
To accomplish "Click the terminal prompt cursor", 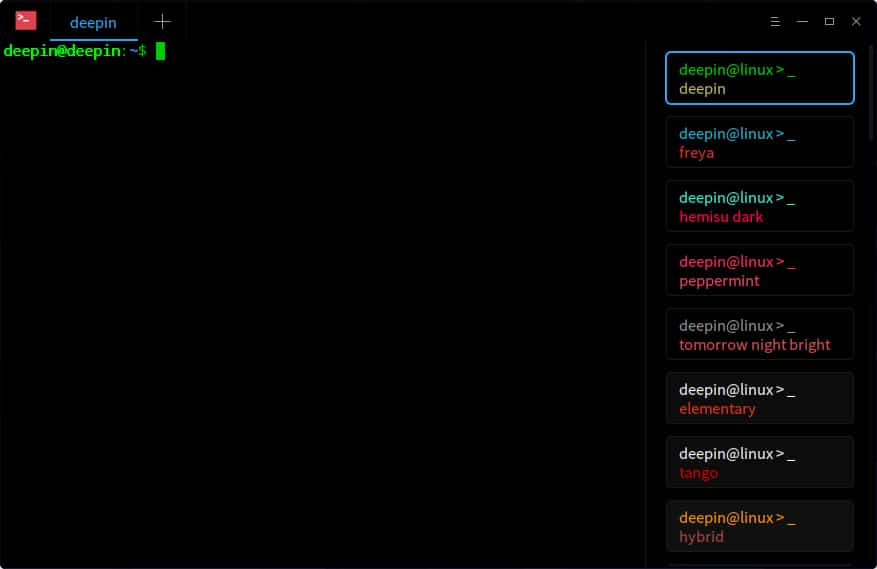I will [161, 51].
